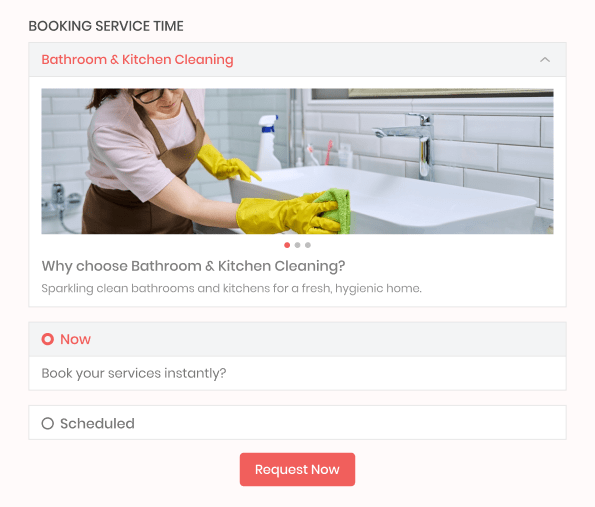
Task: Click the Now option label
Action: (x=75, y=339)
